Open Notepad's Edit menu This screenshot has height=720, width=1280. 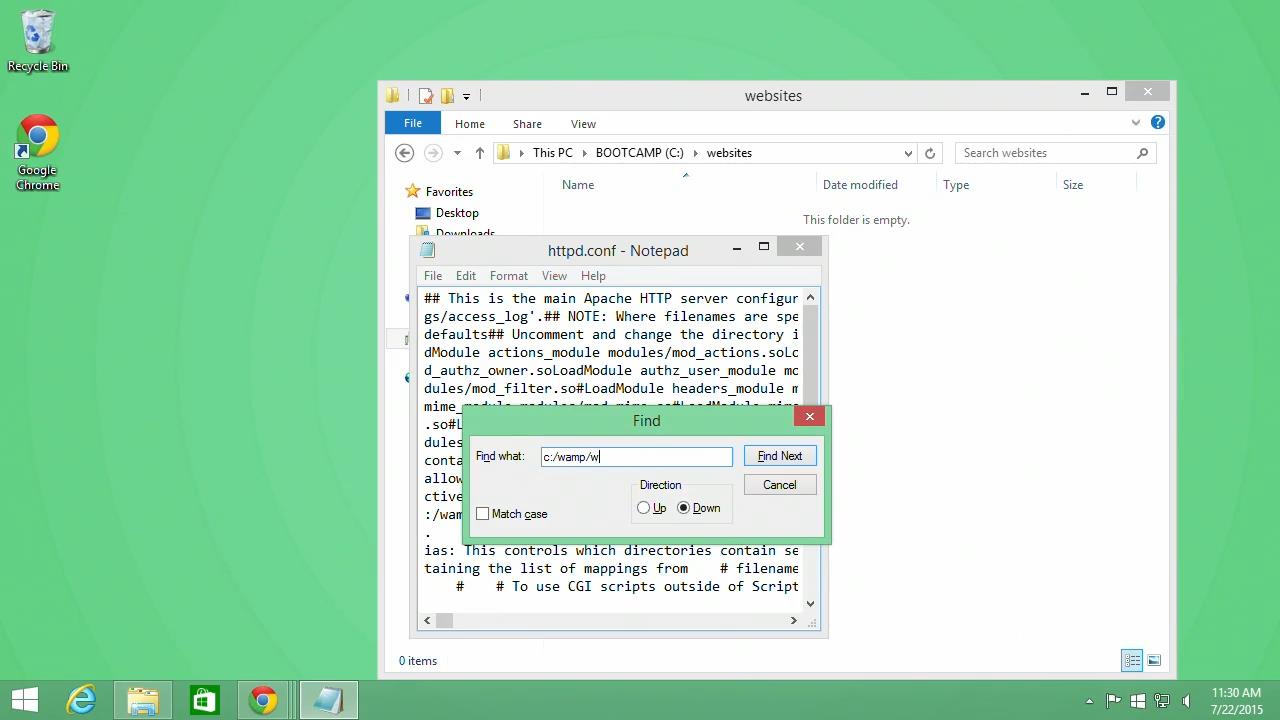pyautogui.click(x=466, y=276)
